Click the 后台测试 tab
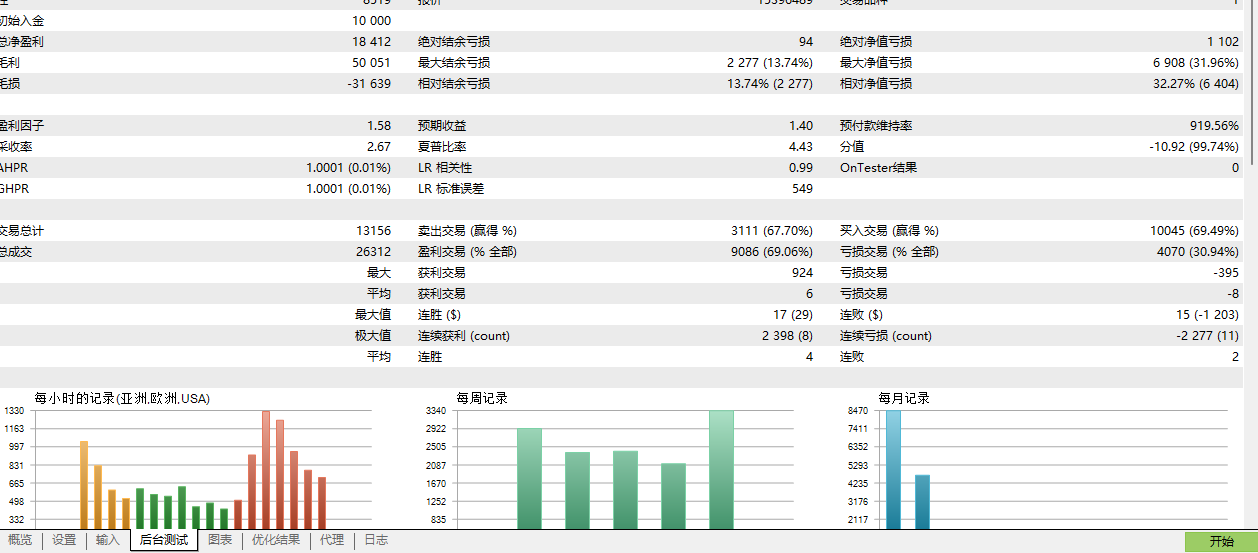This screenshot has width=1258, height=553. [x=164, y=540]
